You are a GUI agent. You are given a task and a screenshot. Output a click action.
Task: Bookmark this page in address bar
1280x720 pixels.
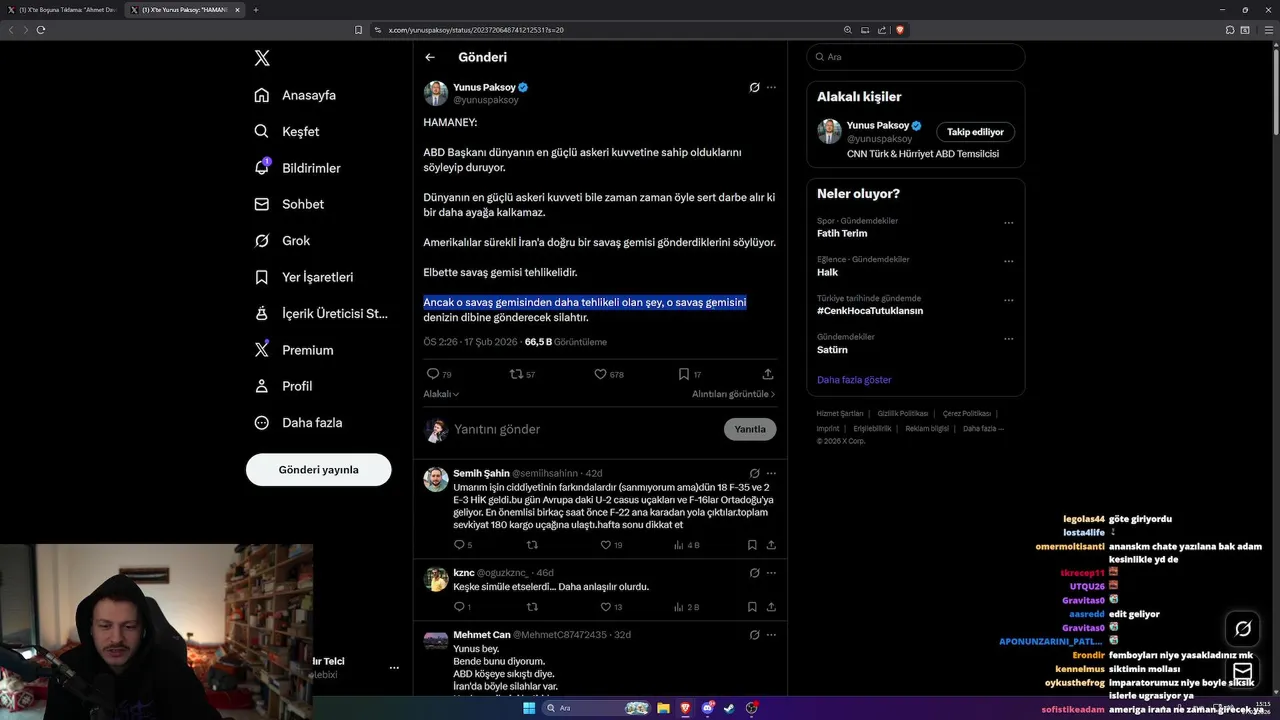point(359,30)
